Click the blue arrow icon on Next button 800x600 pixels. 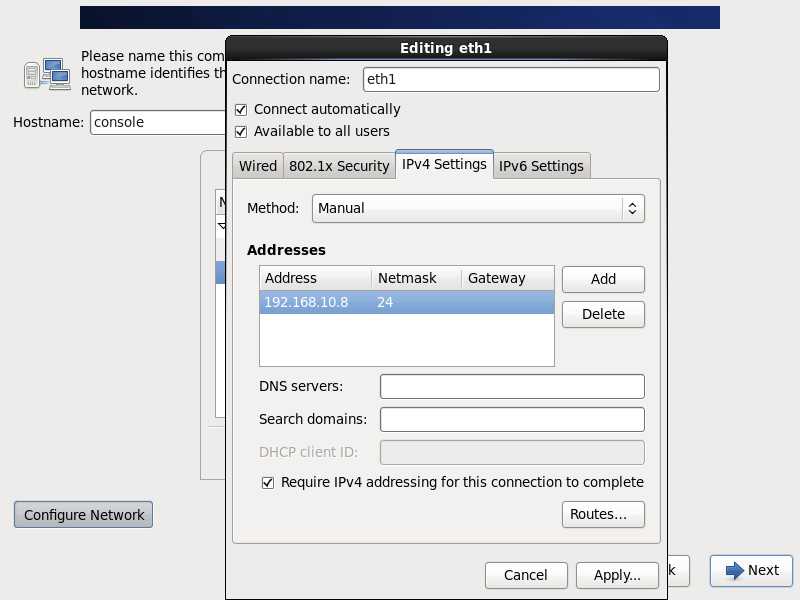[735, 570]
